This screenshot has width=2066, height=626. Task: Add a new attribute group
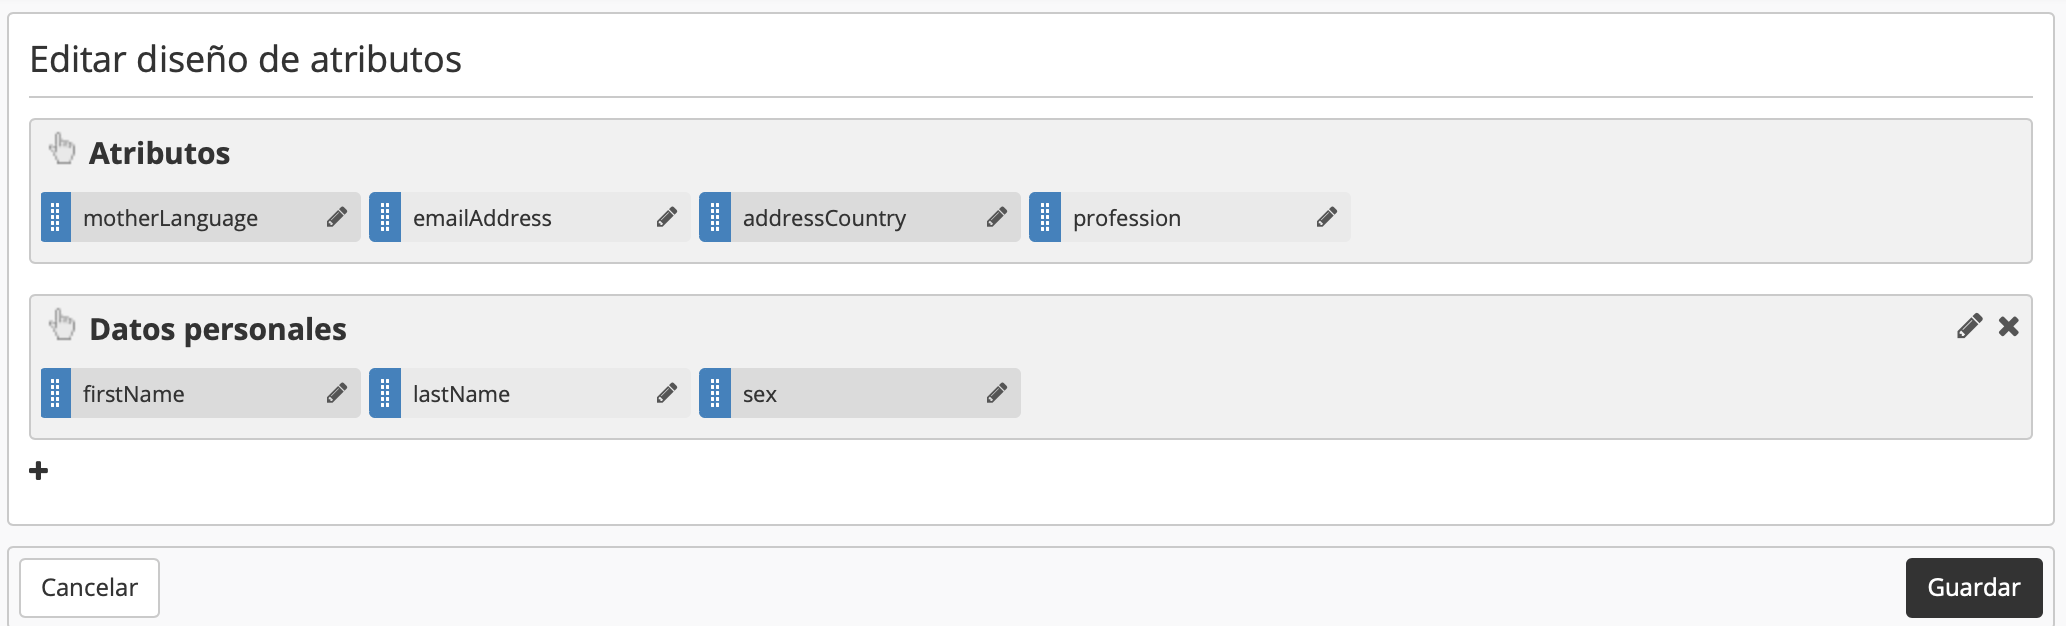click(39, 471)
